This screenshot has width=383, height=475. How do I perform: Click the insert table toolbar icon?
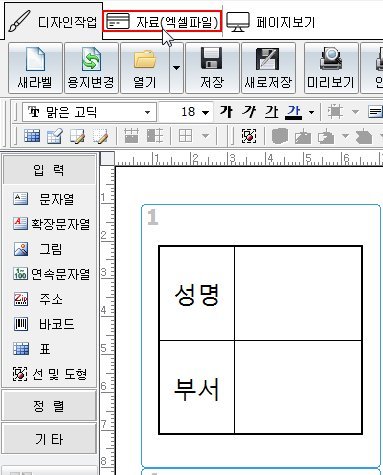[32, 136]
